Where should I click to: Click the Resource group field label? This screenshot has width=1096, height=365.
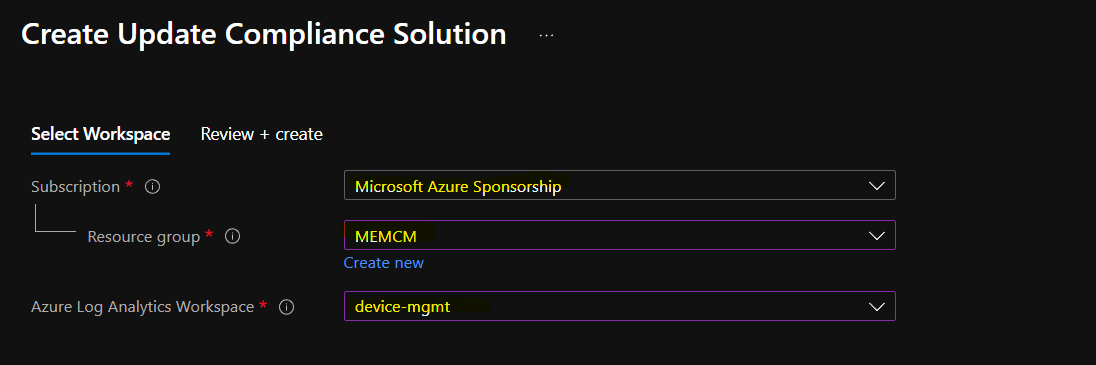tap(144, 237)
